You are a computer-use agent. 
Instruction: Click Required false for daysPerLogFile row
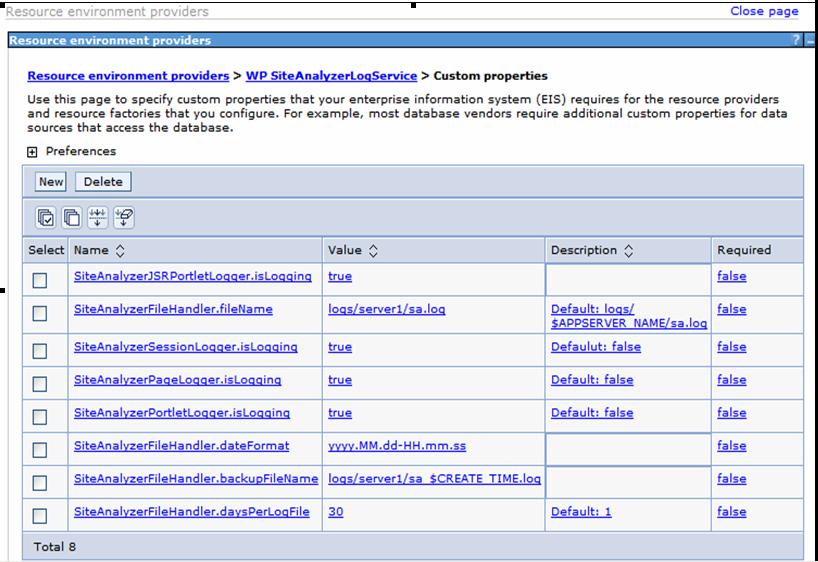point(731,511)
